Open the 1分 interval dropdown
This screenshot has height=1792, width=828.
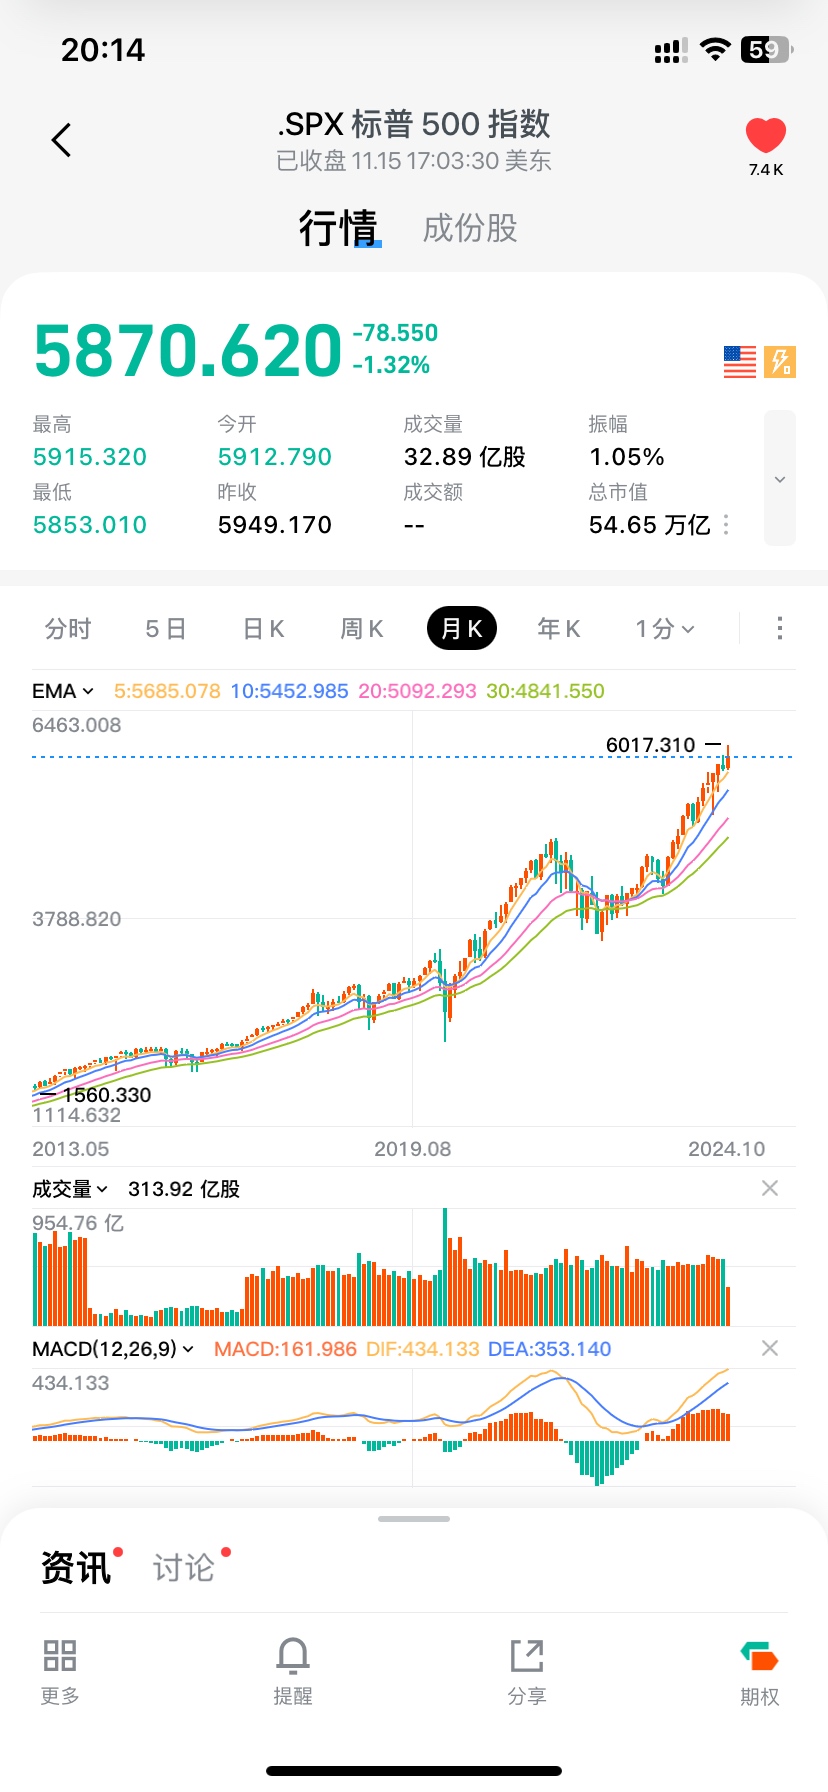(x=665, y=629)
